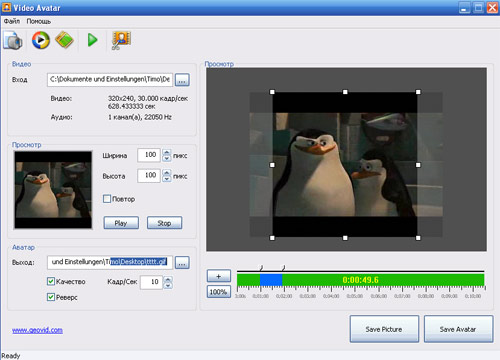The width and height of the screenshot is (500, 360).
Task: Click the green film strip toolbar icon
Action: point(65,40)
